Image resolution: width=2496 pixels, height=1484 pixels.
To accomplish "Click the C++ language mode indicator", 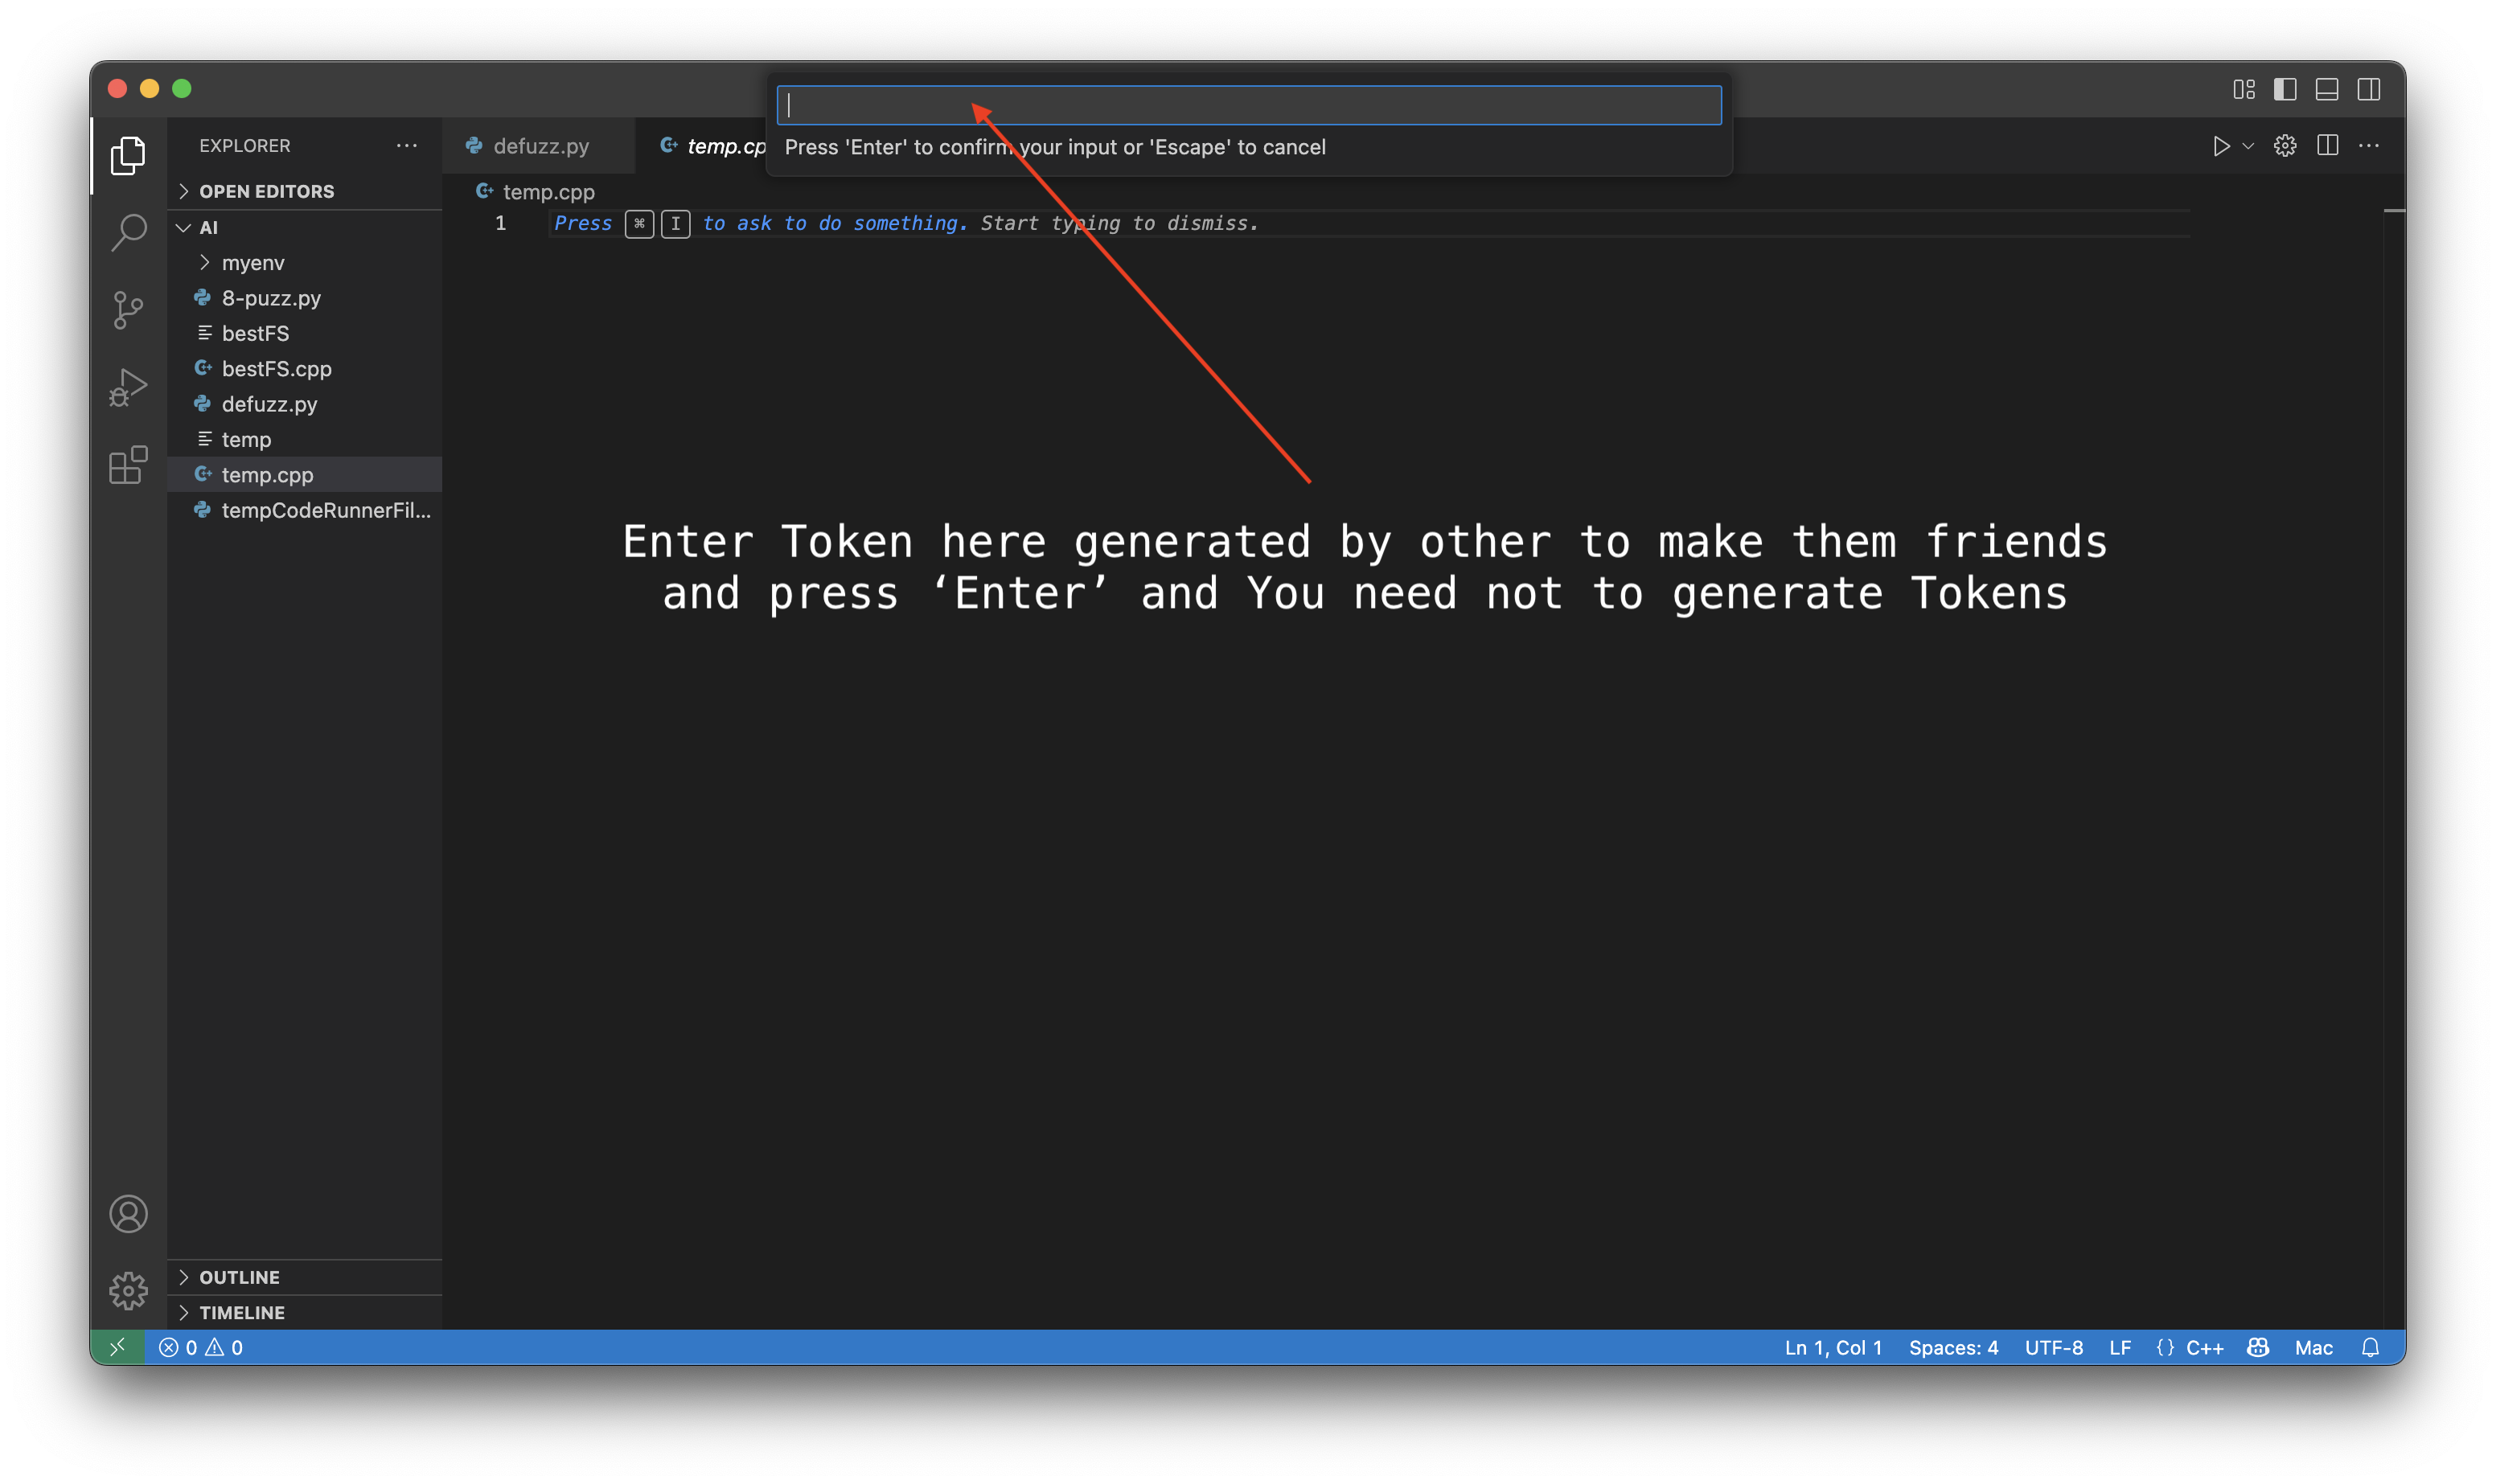I will [x=2204, y=1347].
